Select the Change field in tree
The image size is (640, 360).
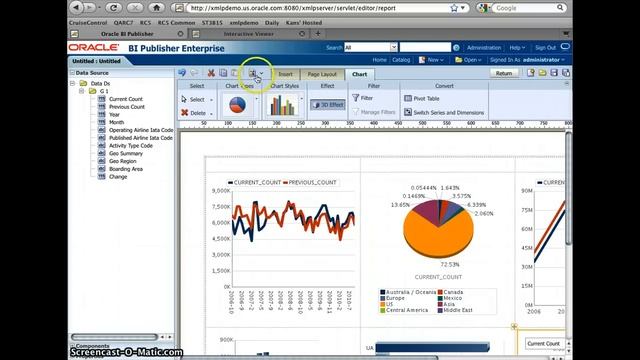click(118, 177)
